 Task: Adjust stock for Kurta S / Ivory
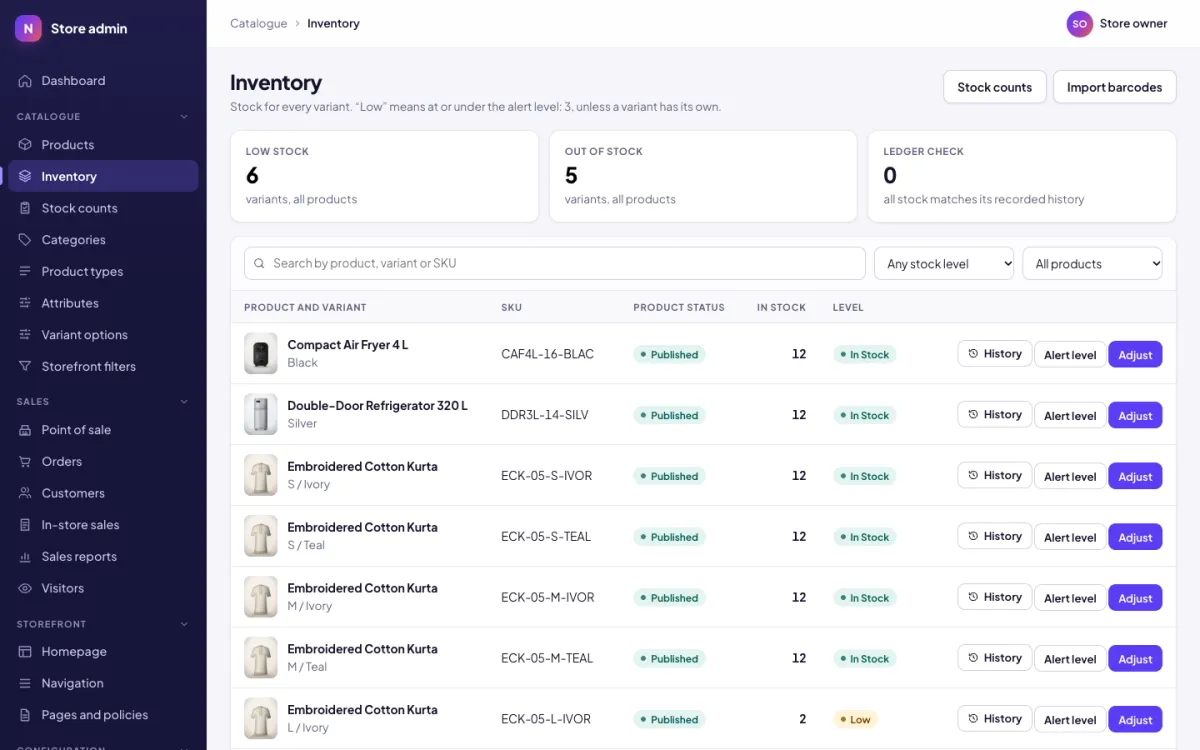(1135, 477)
